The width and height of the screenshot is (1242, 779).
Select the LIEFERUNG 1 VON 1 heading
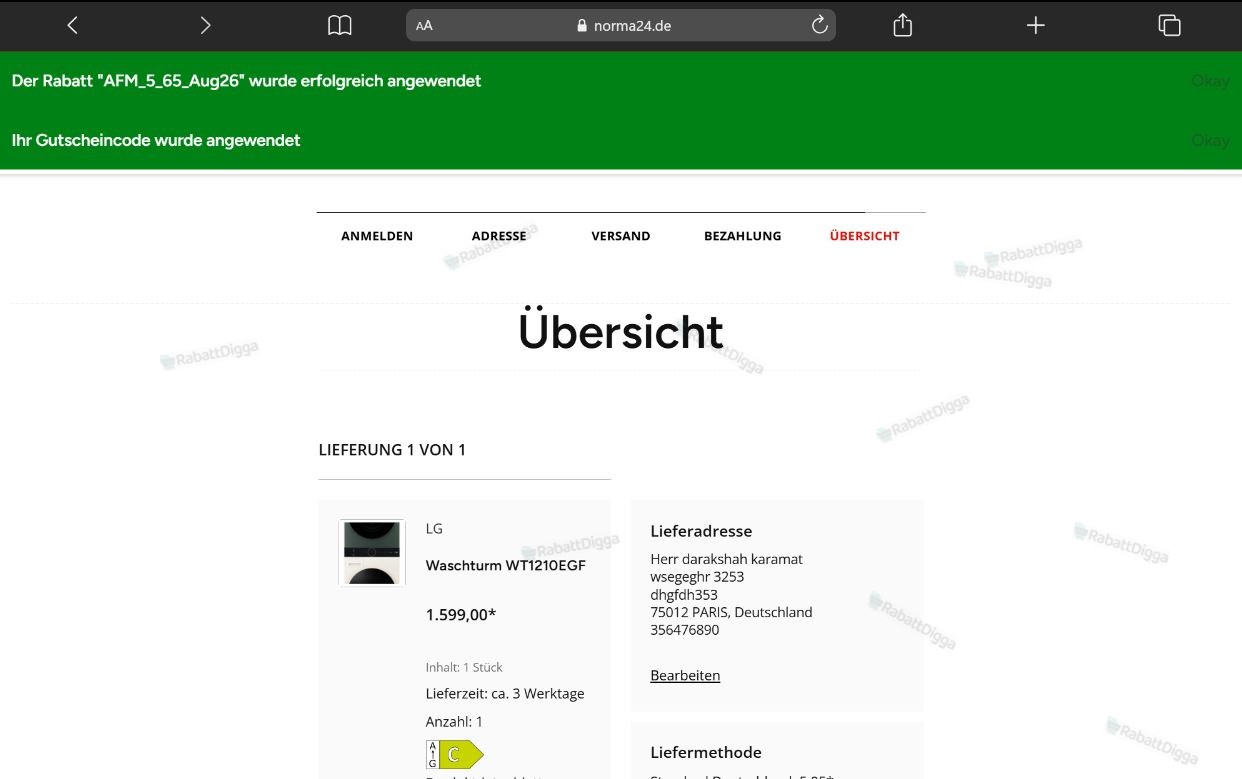point(392,450)
